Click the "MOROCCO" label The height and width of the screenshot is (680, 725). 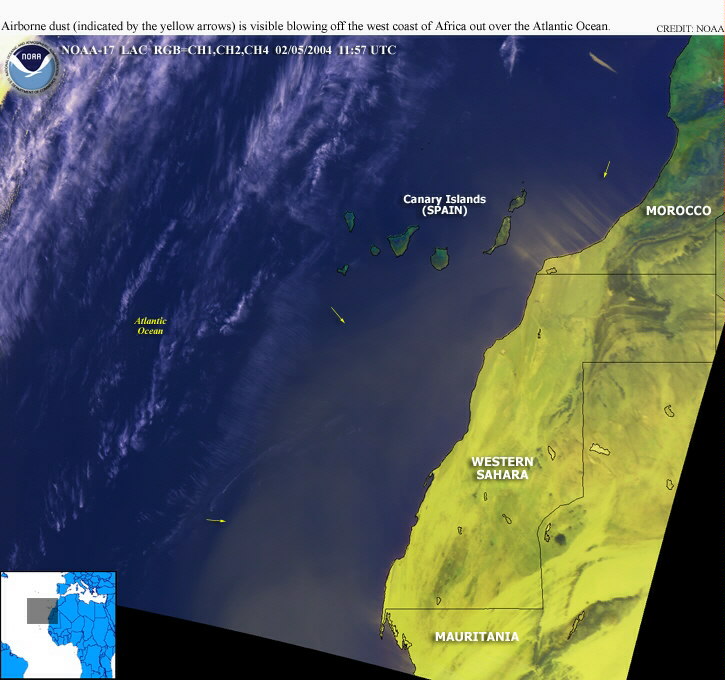click(x=678, y=211)
